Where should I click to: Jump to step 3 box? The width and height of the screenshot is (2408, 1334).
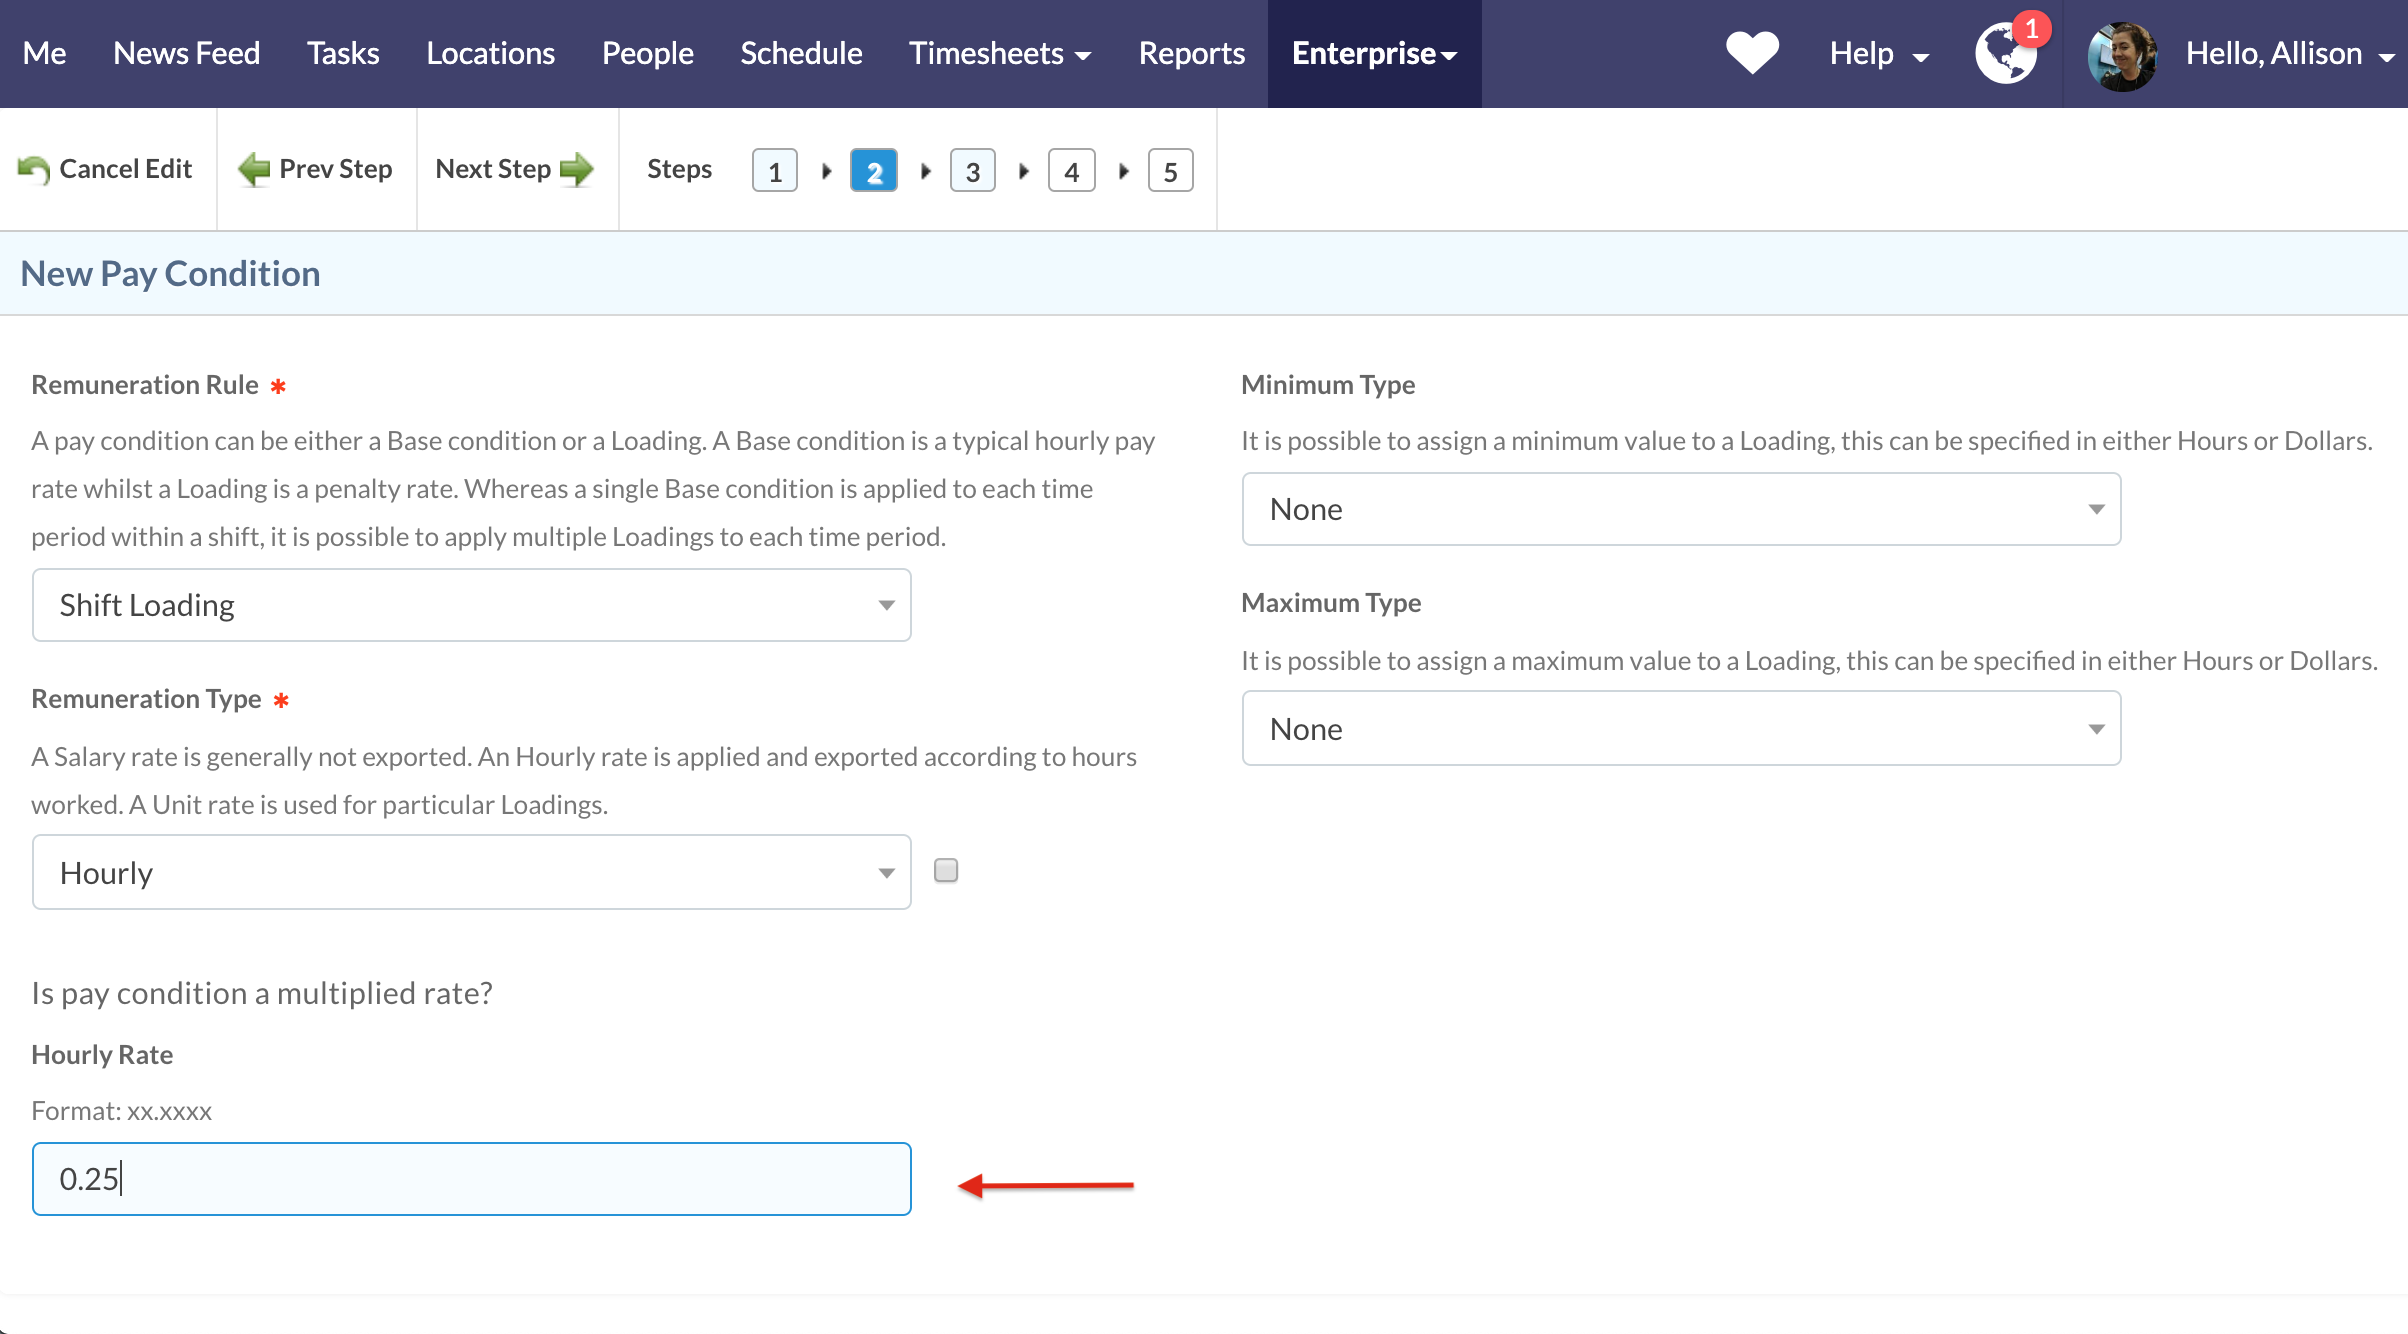coord(972,171)
